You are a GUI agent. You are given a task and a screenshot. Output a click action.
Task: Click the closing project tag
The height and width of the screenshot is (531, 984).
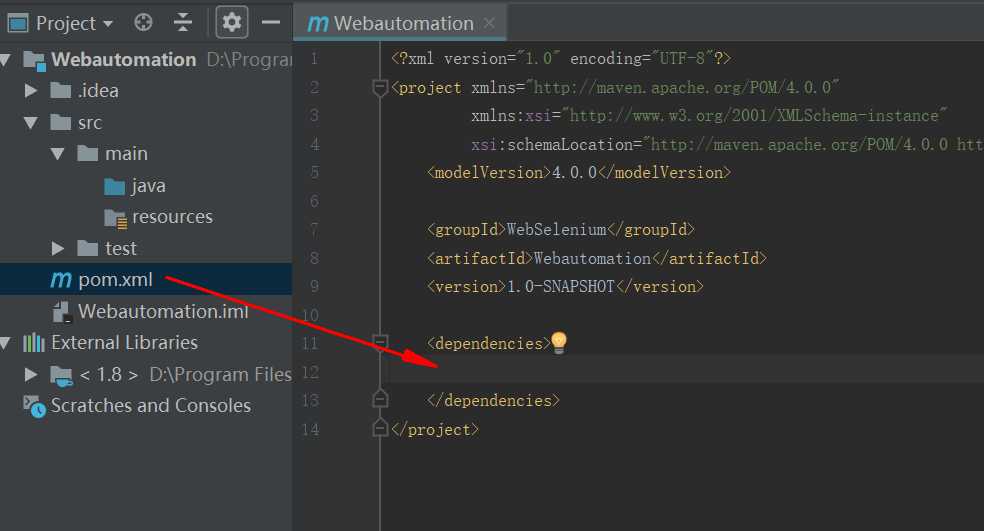point(434,429)
